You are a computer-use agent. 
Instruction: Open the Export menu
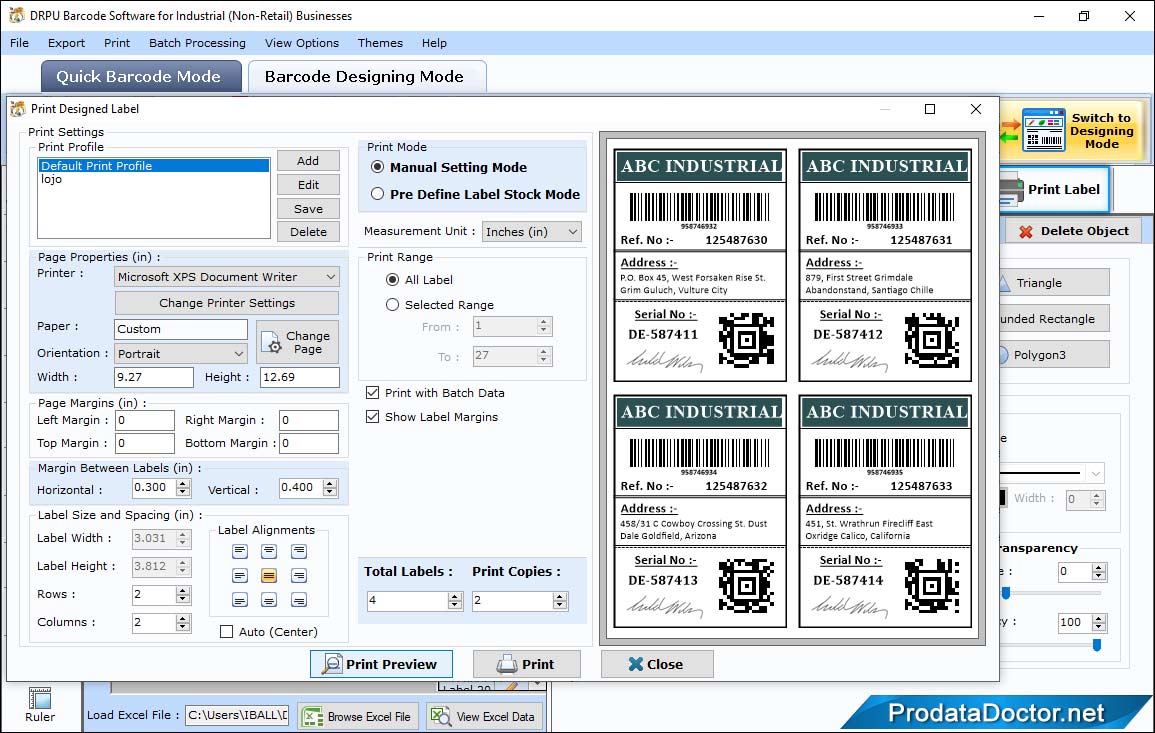tap(66, 43)
